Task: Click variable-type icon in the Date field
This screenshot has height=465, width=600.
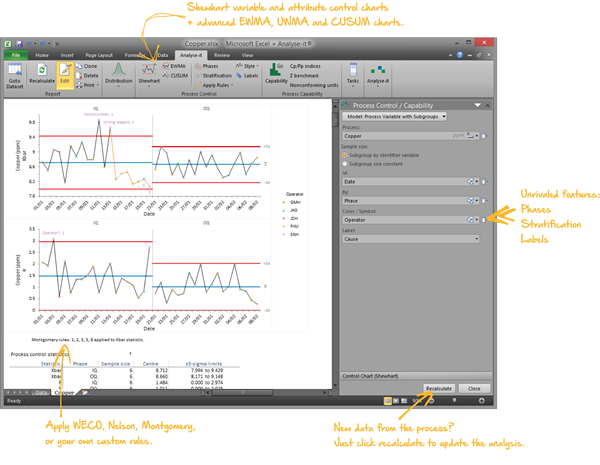Action: click(x=470, y=181)
